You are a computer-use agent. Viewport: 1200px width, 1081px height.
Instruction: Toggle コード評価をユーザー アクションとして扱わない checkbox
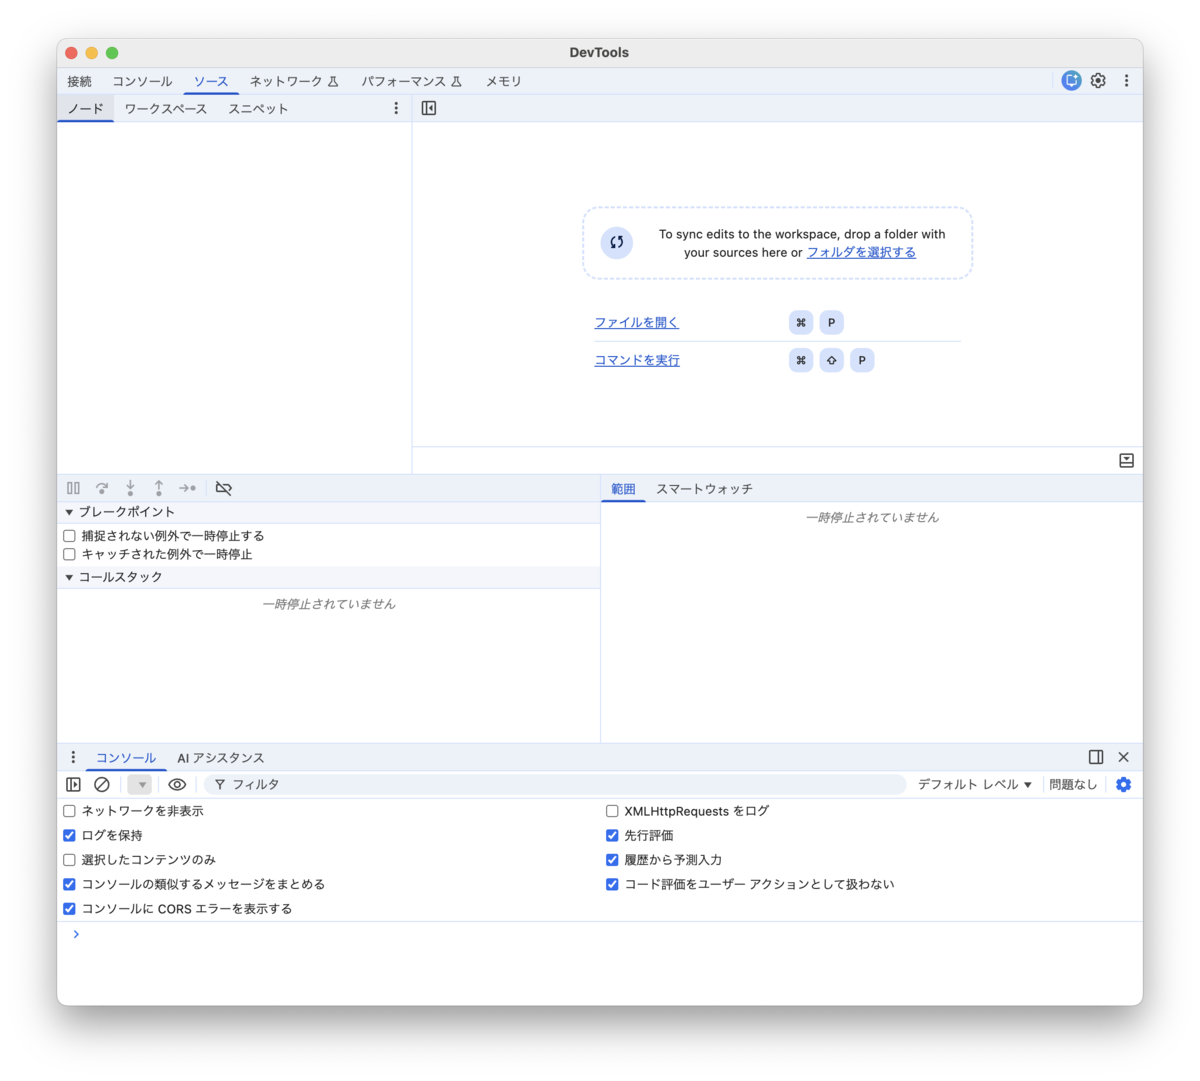pos(612,884)
